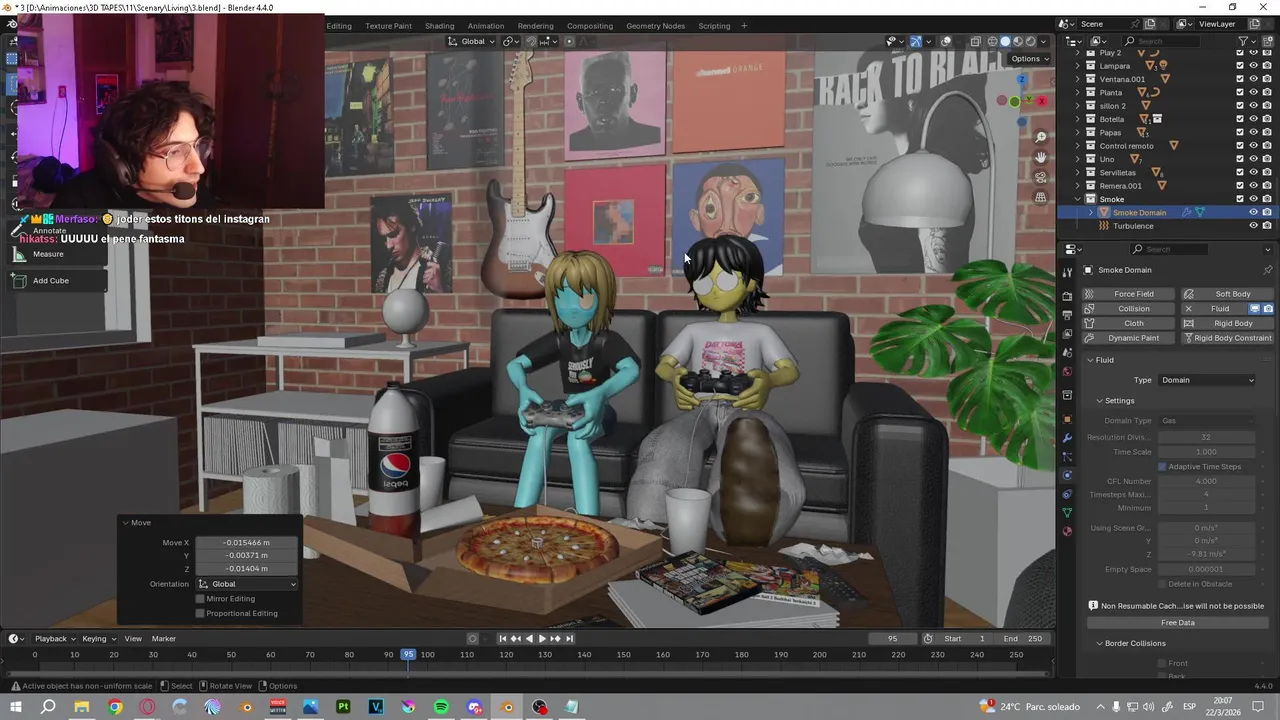
Task: Open the View Layer properties tab
Action: click(1067, 334)
